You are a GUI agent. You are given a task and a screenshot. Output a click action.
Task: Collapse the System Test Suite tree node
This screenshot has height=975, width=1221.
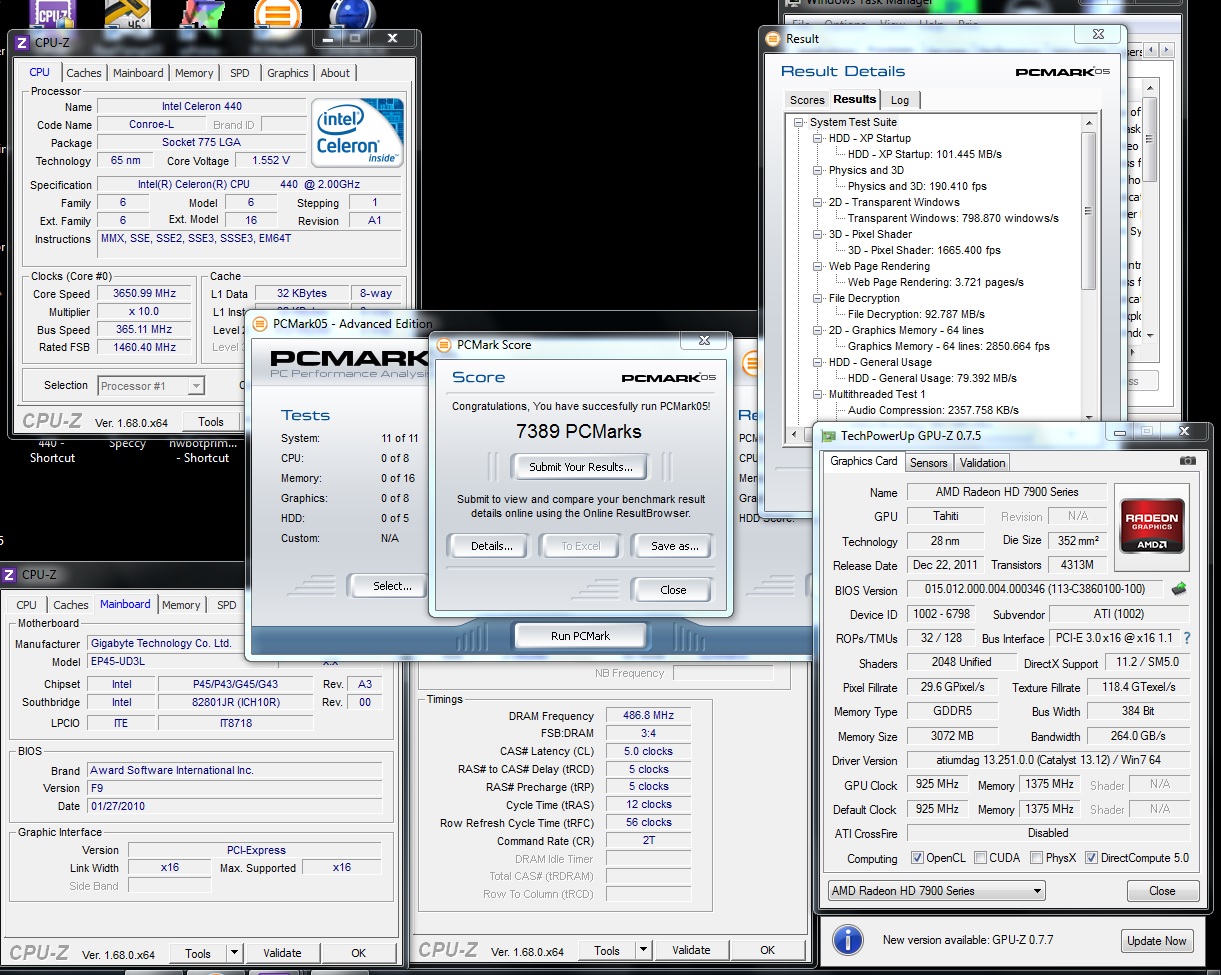pyautogui.click(x=799, y=123)
